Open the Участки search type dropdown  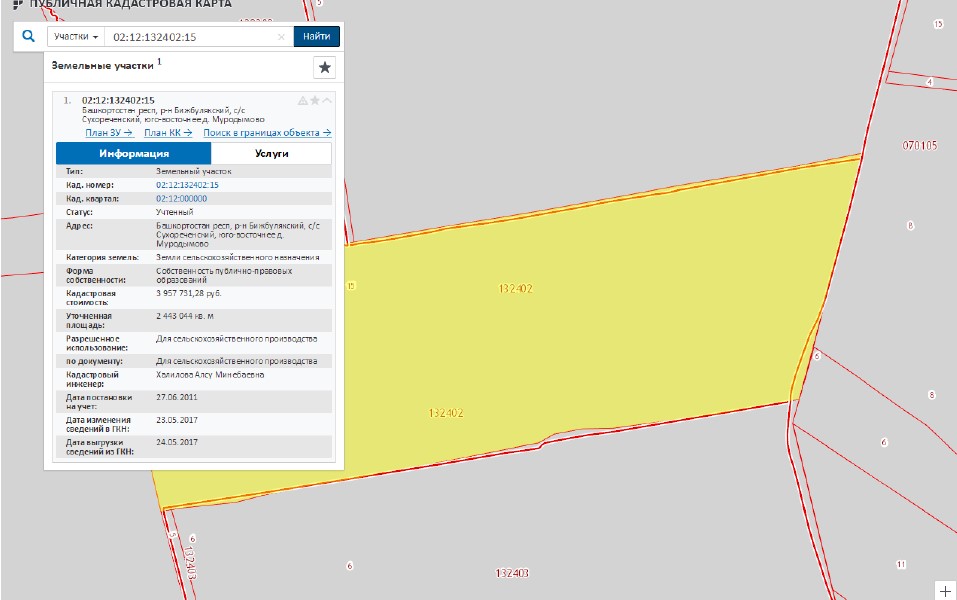(x=76, y=37)
